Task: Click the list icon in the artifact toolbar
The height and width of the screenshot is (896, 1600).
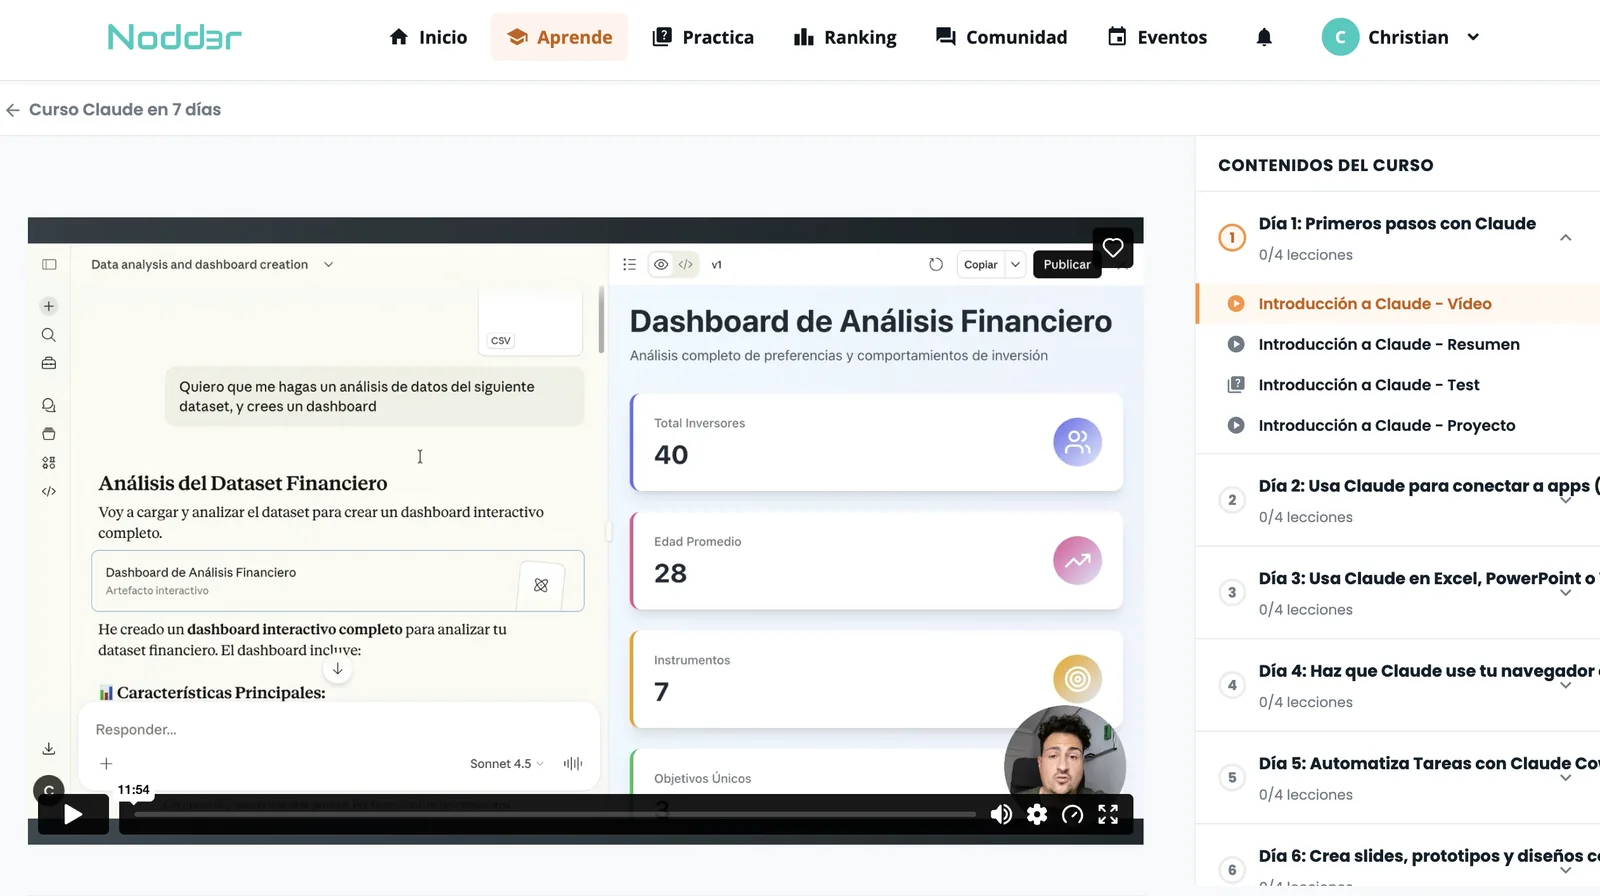Action: [x=629, y=264]
